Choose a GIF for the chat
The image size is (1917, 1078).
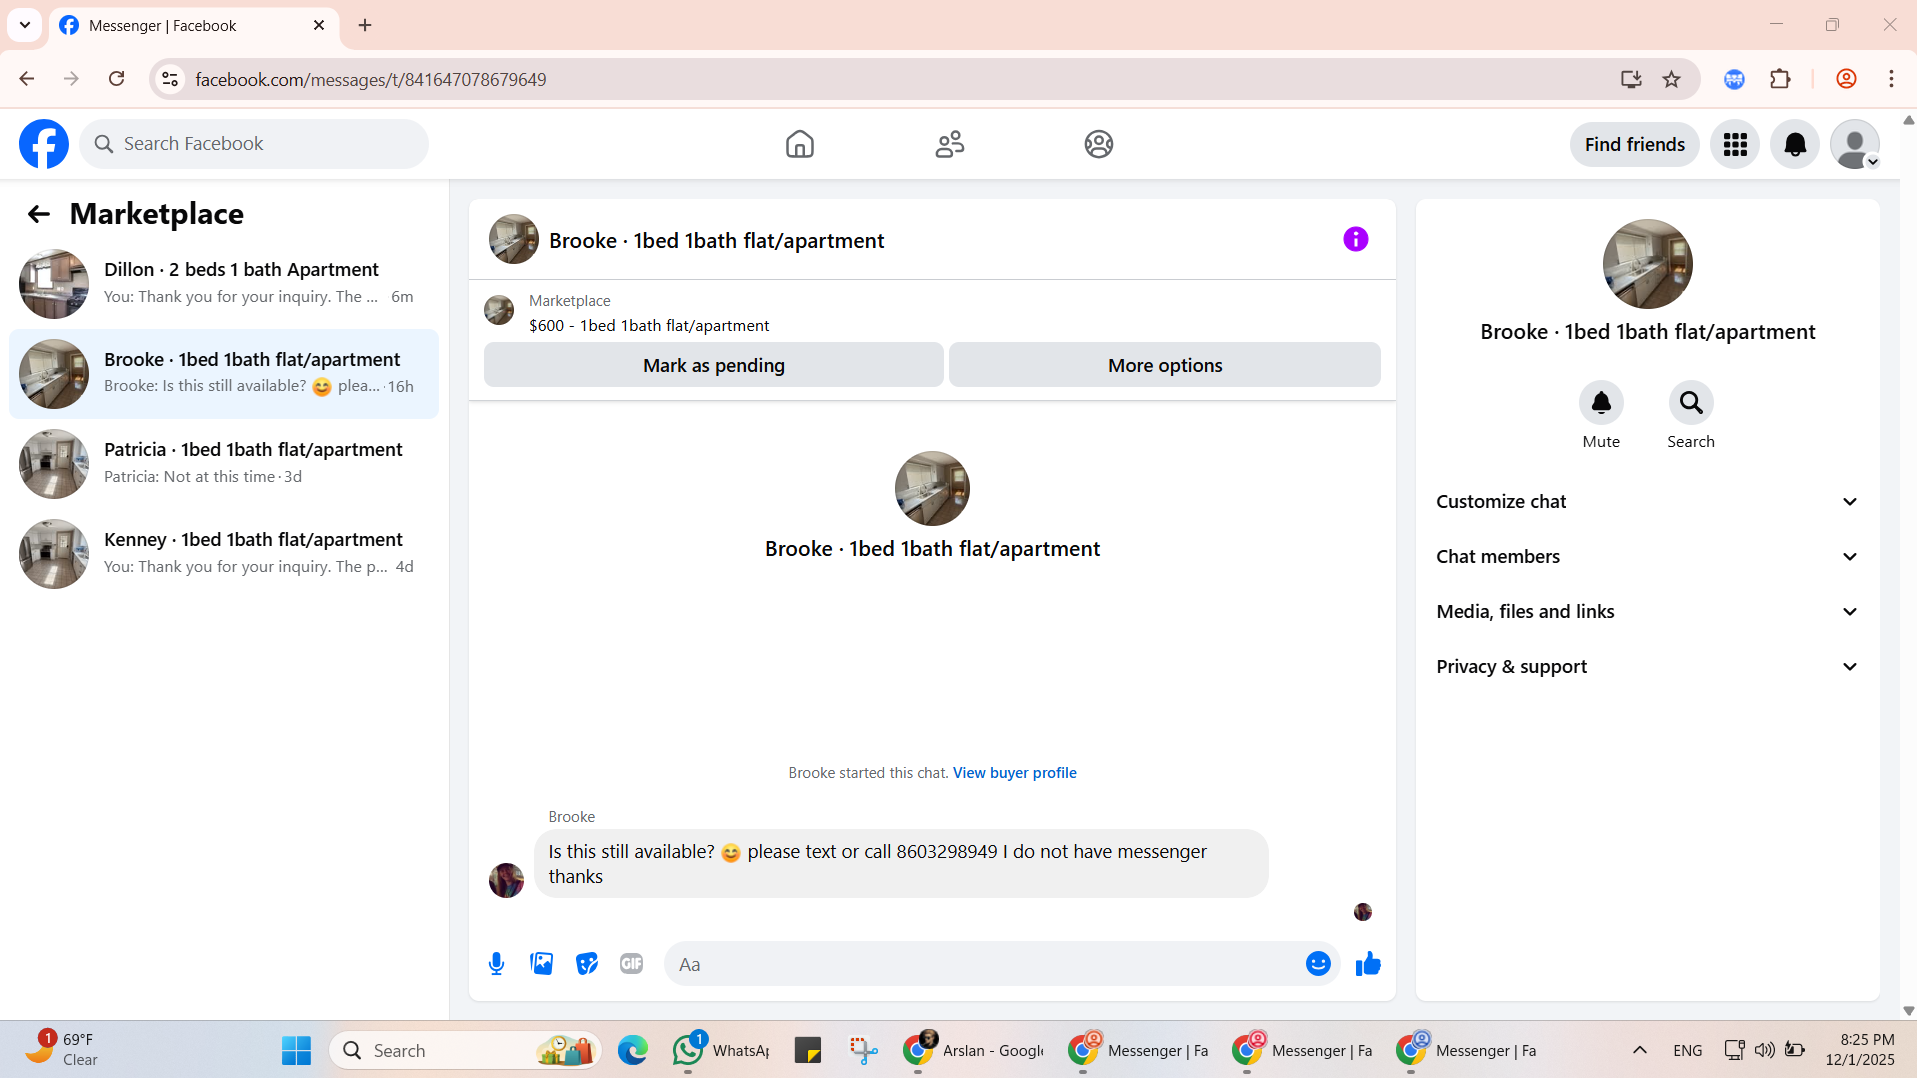pyautogui.click(x=631, y=964)
